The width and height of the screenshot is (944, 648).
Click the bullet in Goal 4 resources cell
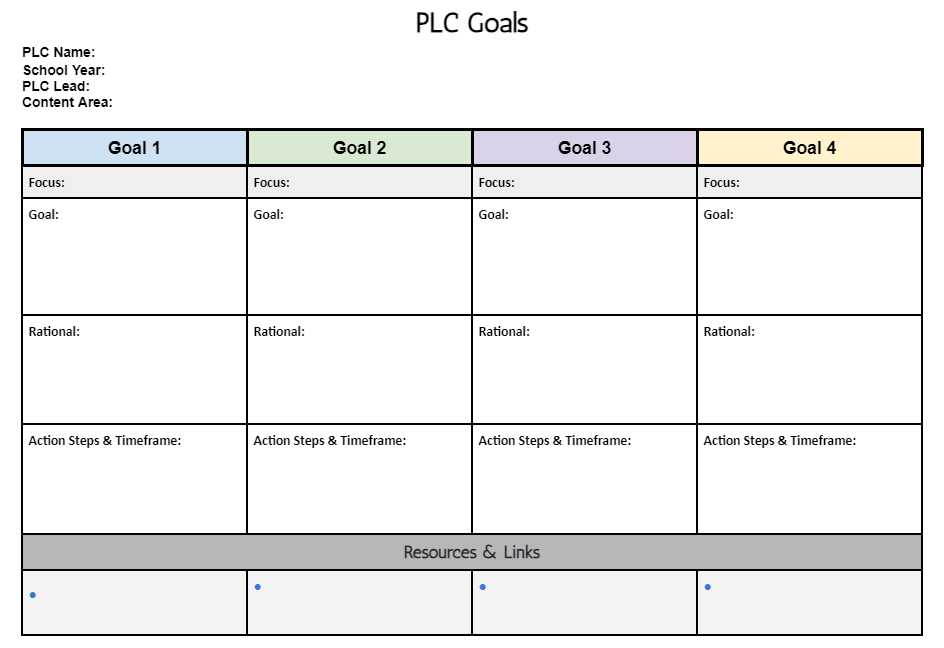click(707, 587)
